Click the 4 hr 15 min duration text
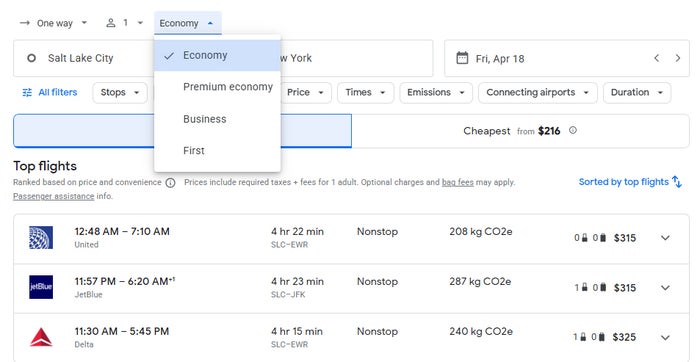The image size is (700, 362). pos(297,332)
